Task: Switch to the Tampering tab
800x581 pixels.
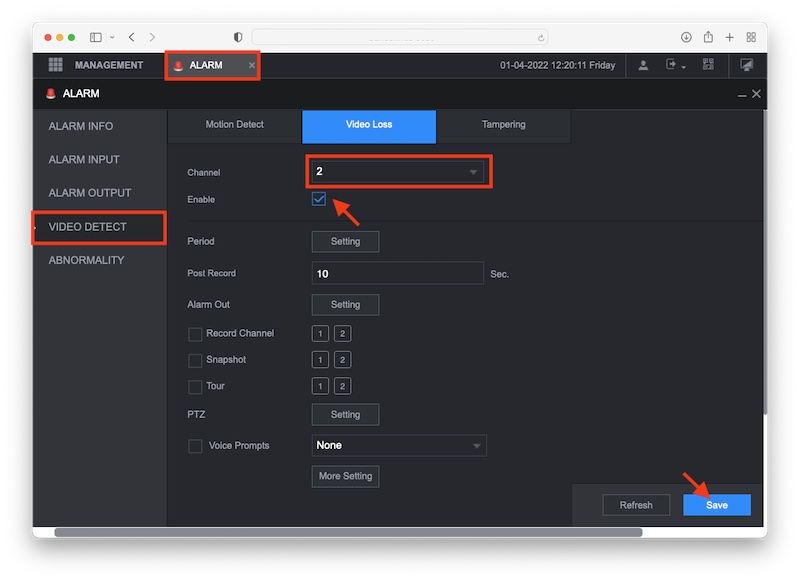Action: (503, 125)
